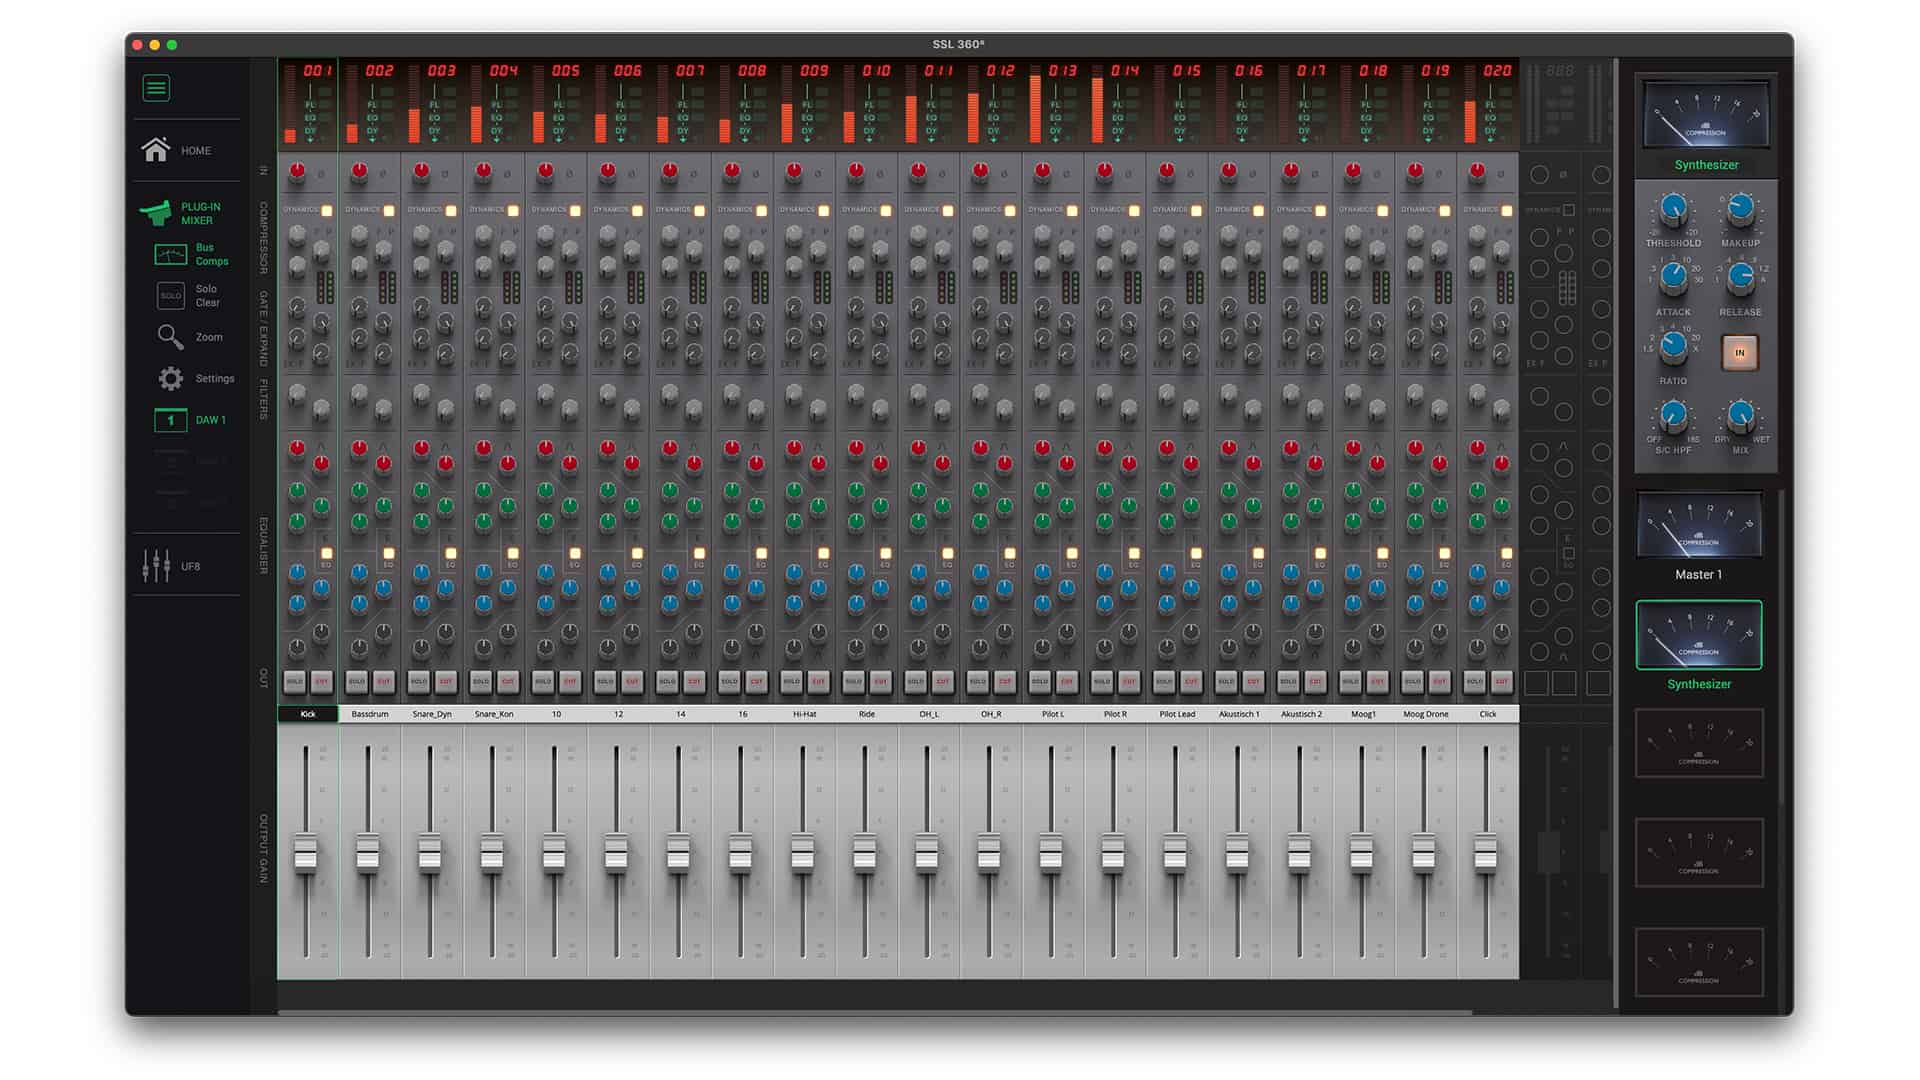Image resolution: width=1920 pixels, height=1080 pixels.
Task: Click the Threshold knob on bus compressor
Action: 1673,211
